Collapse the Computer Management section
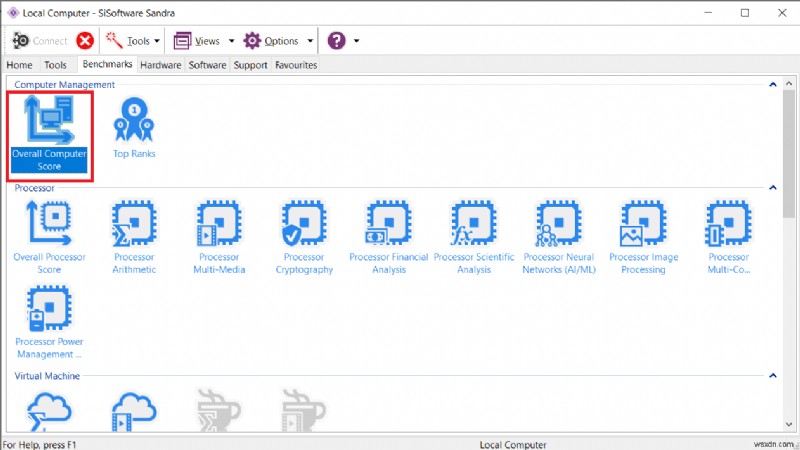Viewport: 800px width, 450px height. coord(773,85)
